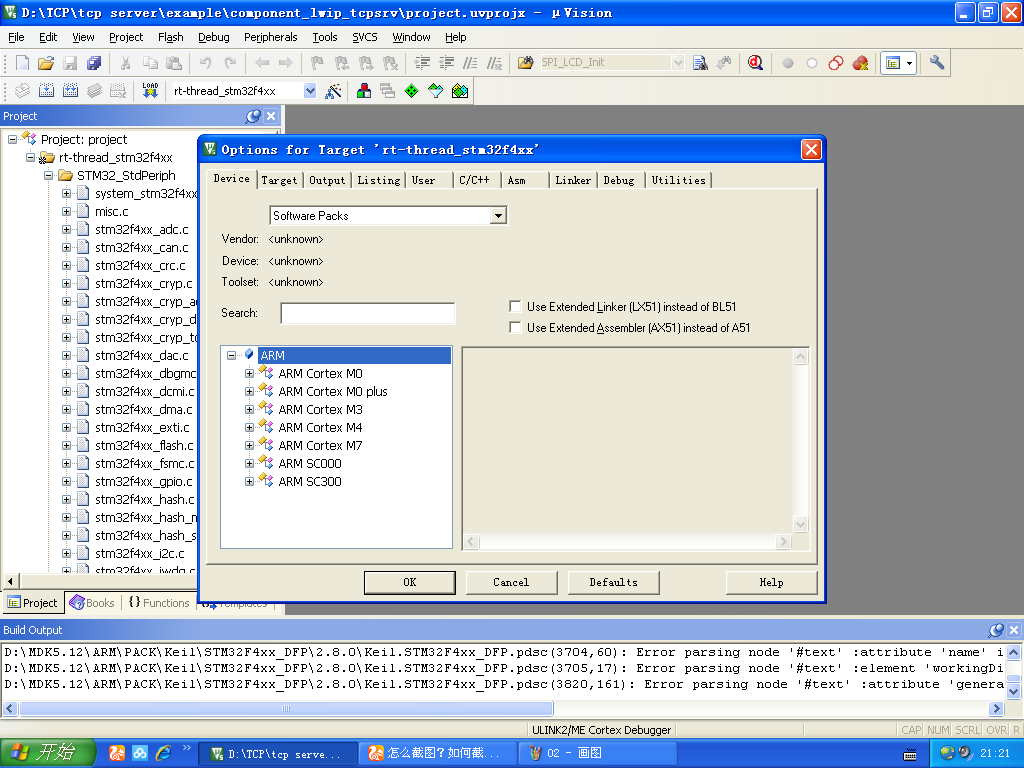The width and height of the screenshot is (1024, 768).
Task: Click the Save All toolbar icon
Action: click(x=94, y=63)
